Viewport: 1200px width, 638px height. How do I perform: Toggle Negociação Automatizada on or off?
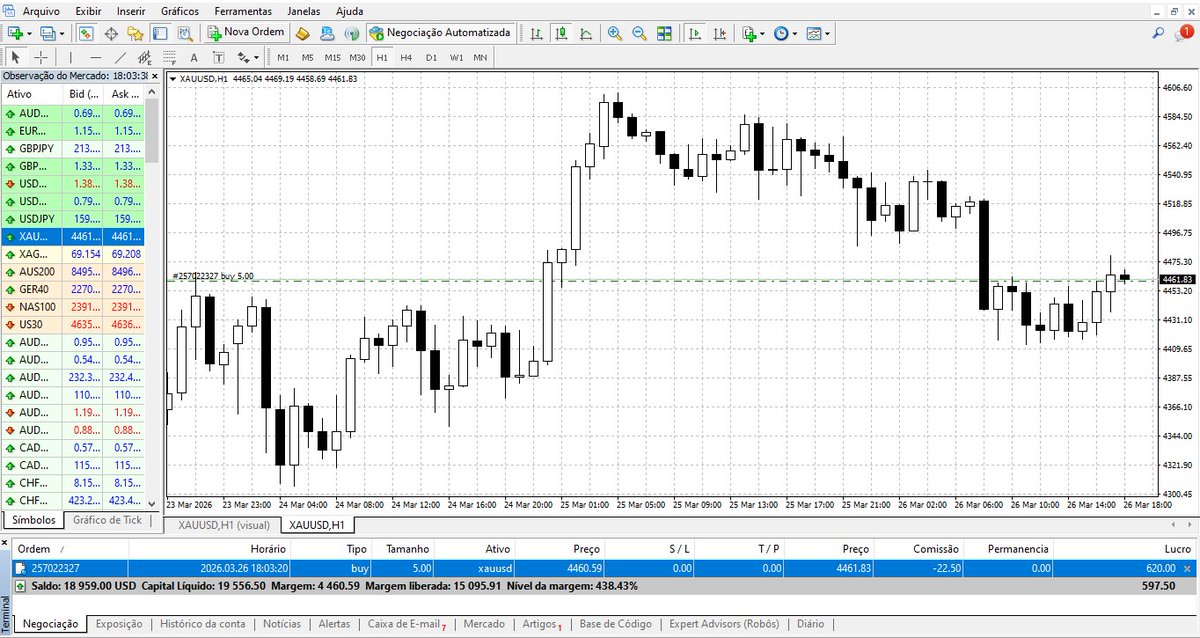click(x=441, y=33)
